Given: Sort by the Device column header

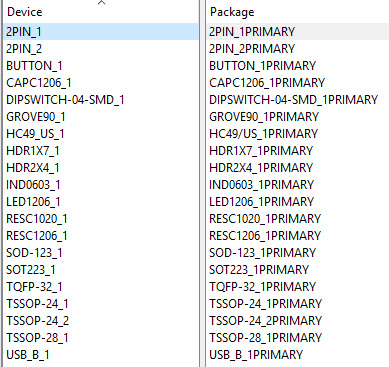Looking at the screenshot, I should (x=101, y=12).
